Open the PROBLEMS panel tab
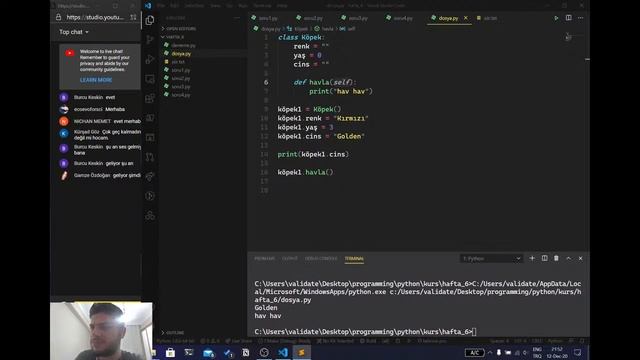640x360 pixels. point(264,258)
